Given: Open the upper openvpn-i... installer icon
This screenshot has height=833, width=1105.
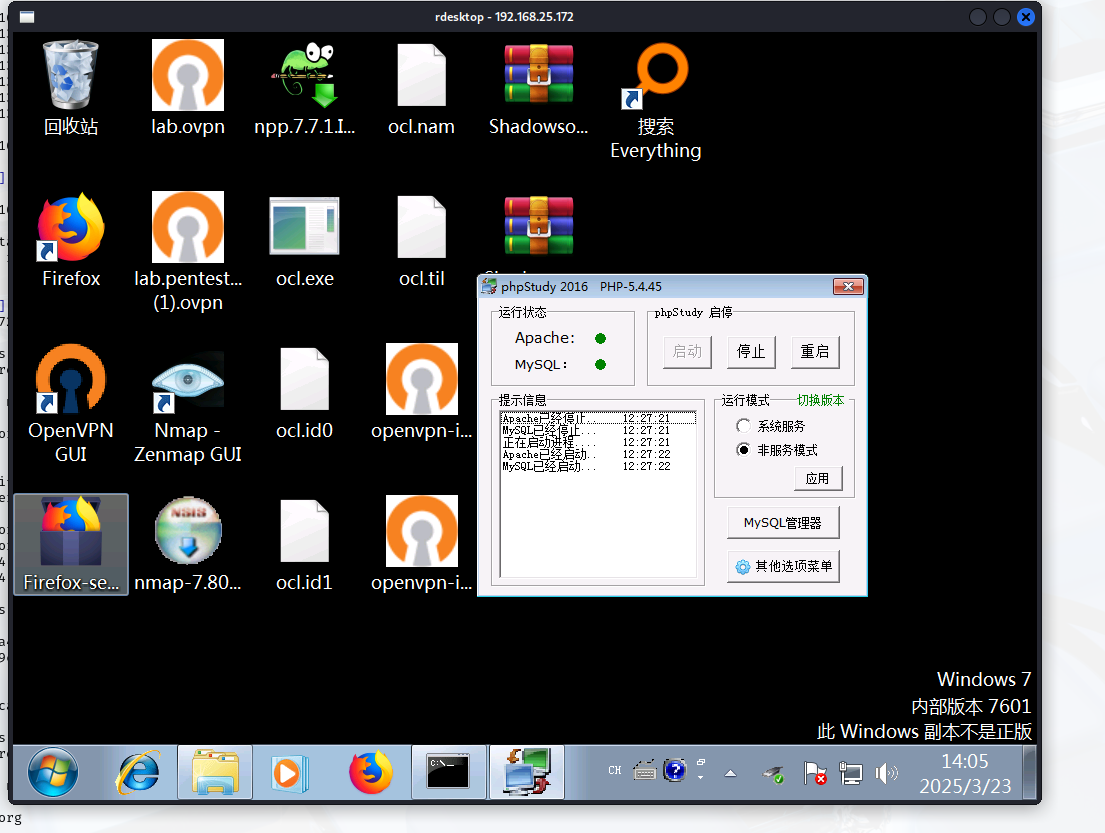Looking at the screenshot, I should click(421, 391).
